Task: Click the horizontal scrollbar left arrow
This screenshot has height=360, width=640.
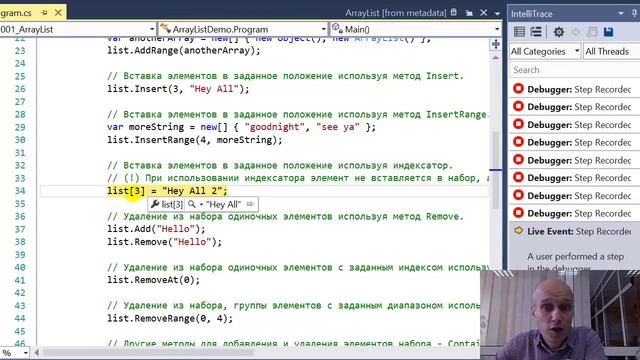Action: (x=37, y=352)
